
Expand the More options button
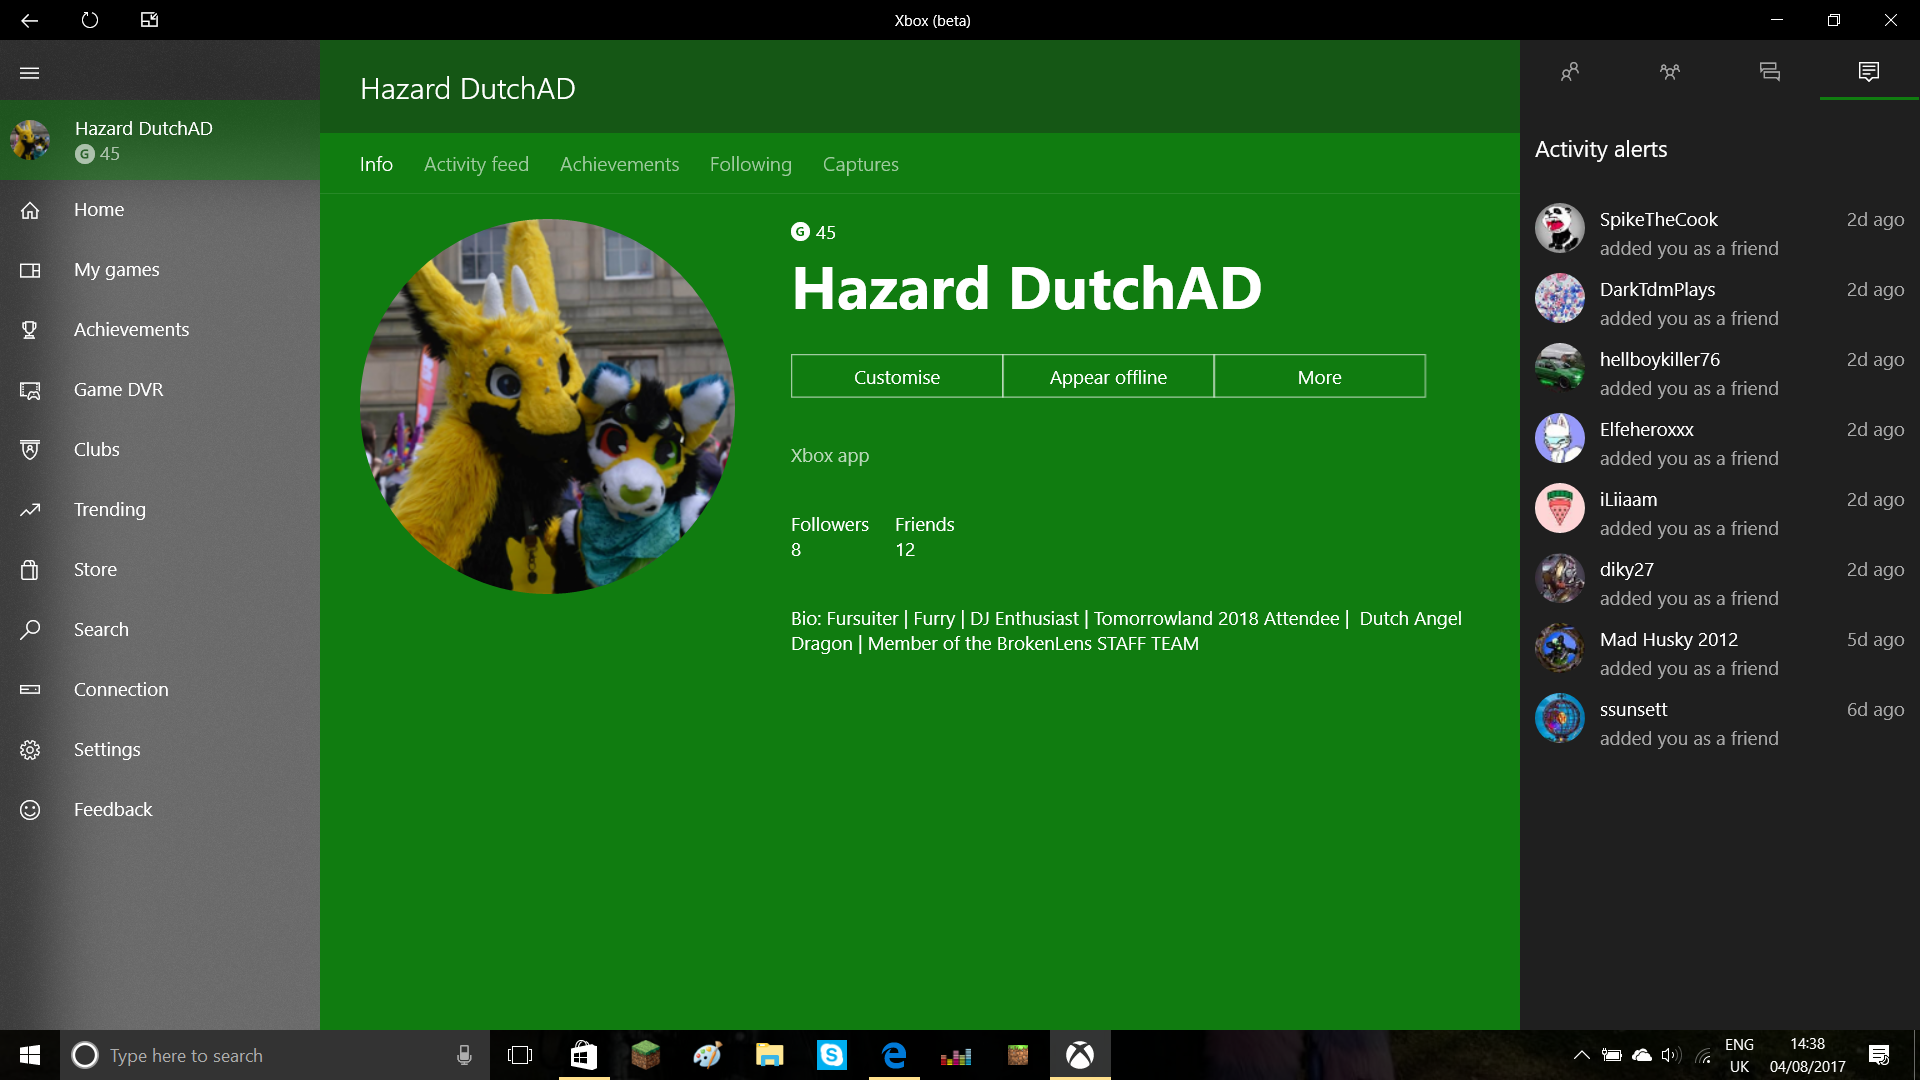tap(1320, 377)
